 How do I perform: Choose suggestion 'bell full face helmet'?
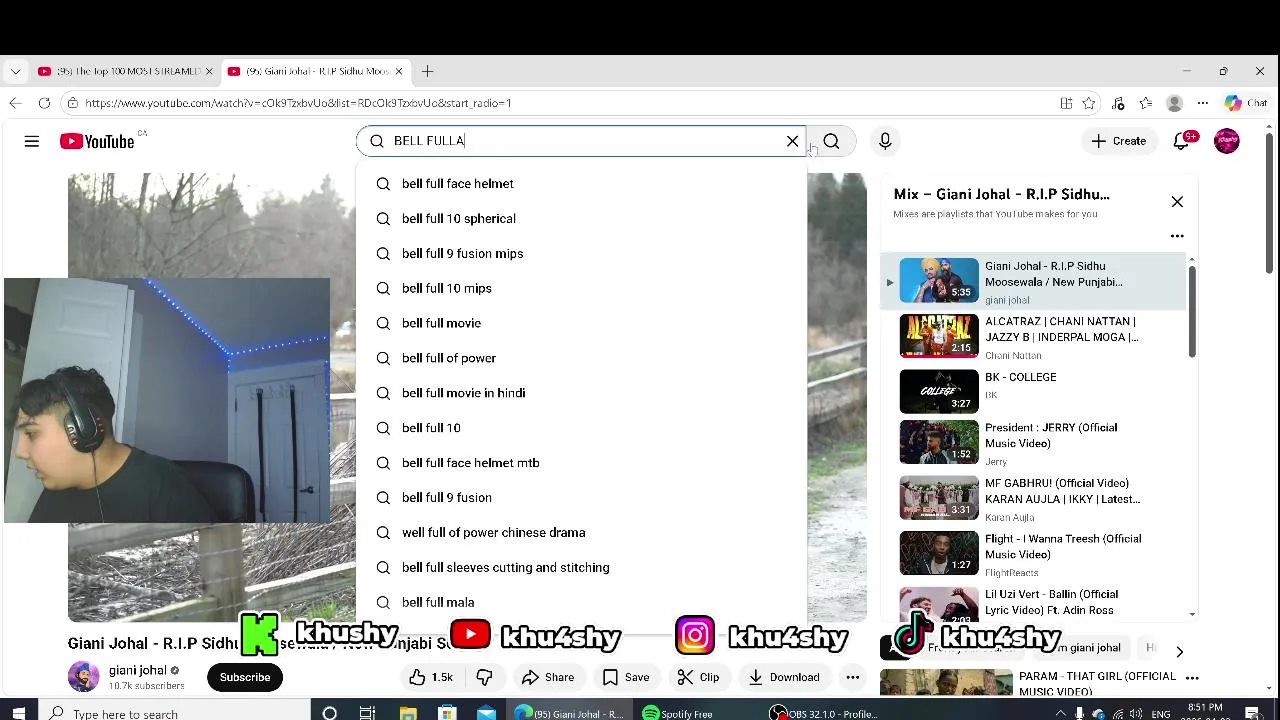581,184
